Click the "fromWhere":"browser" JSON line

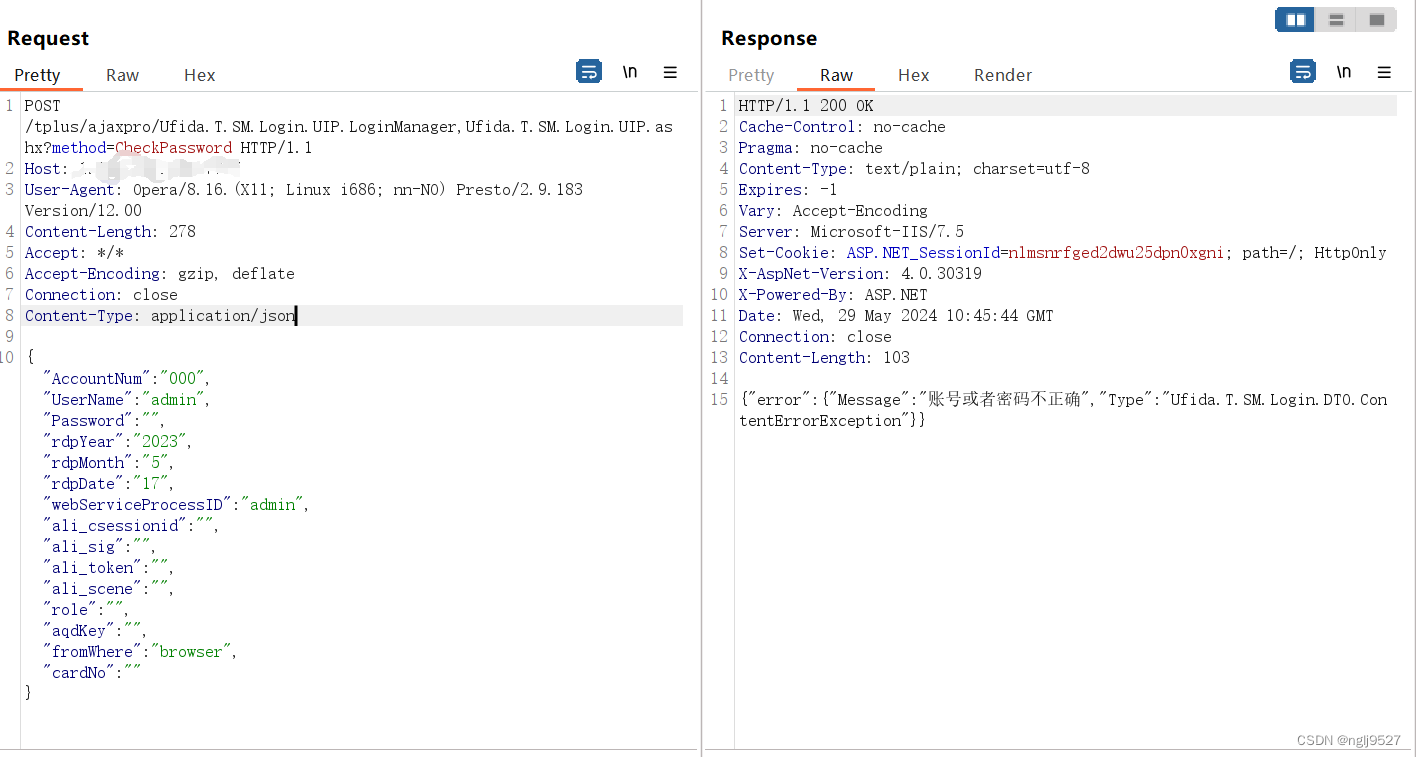[x=139, y=652]
